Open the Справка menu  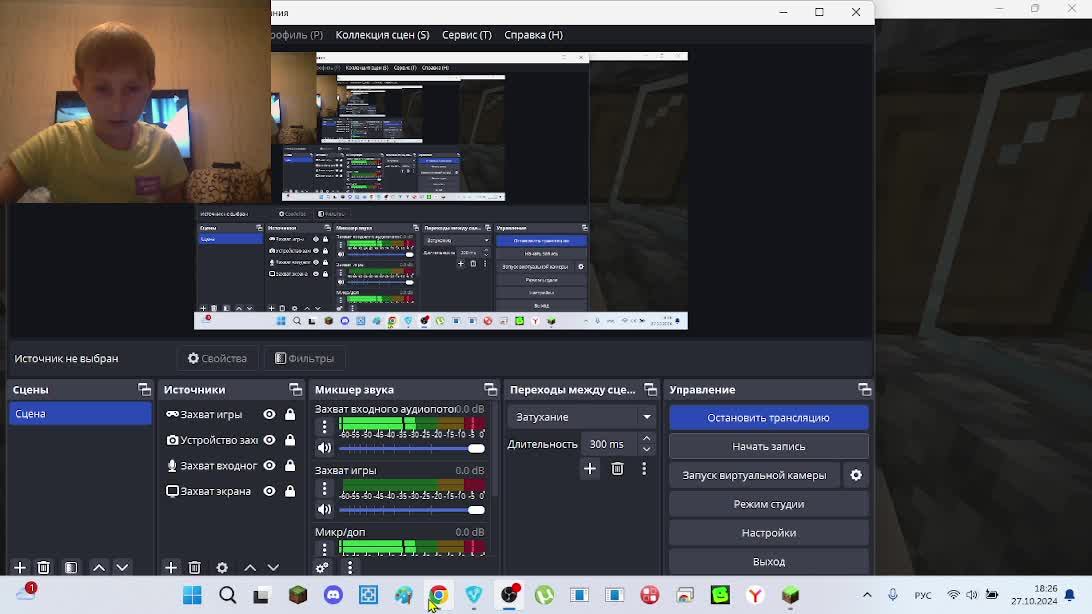(x=533, y=35)
